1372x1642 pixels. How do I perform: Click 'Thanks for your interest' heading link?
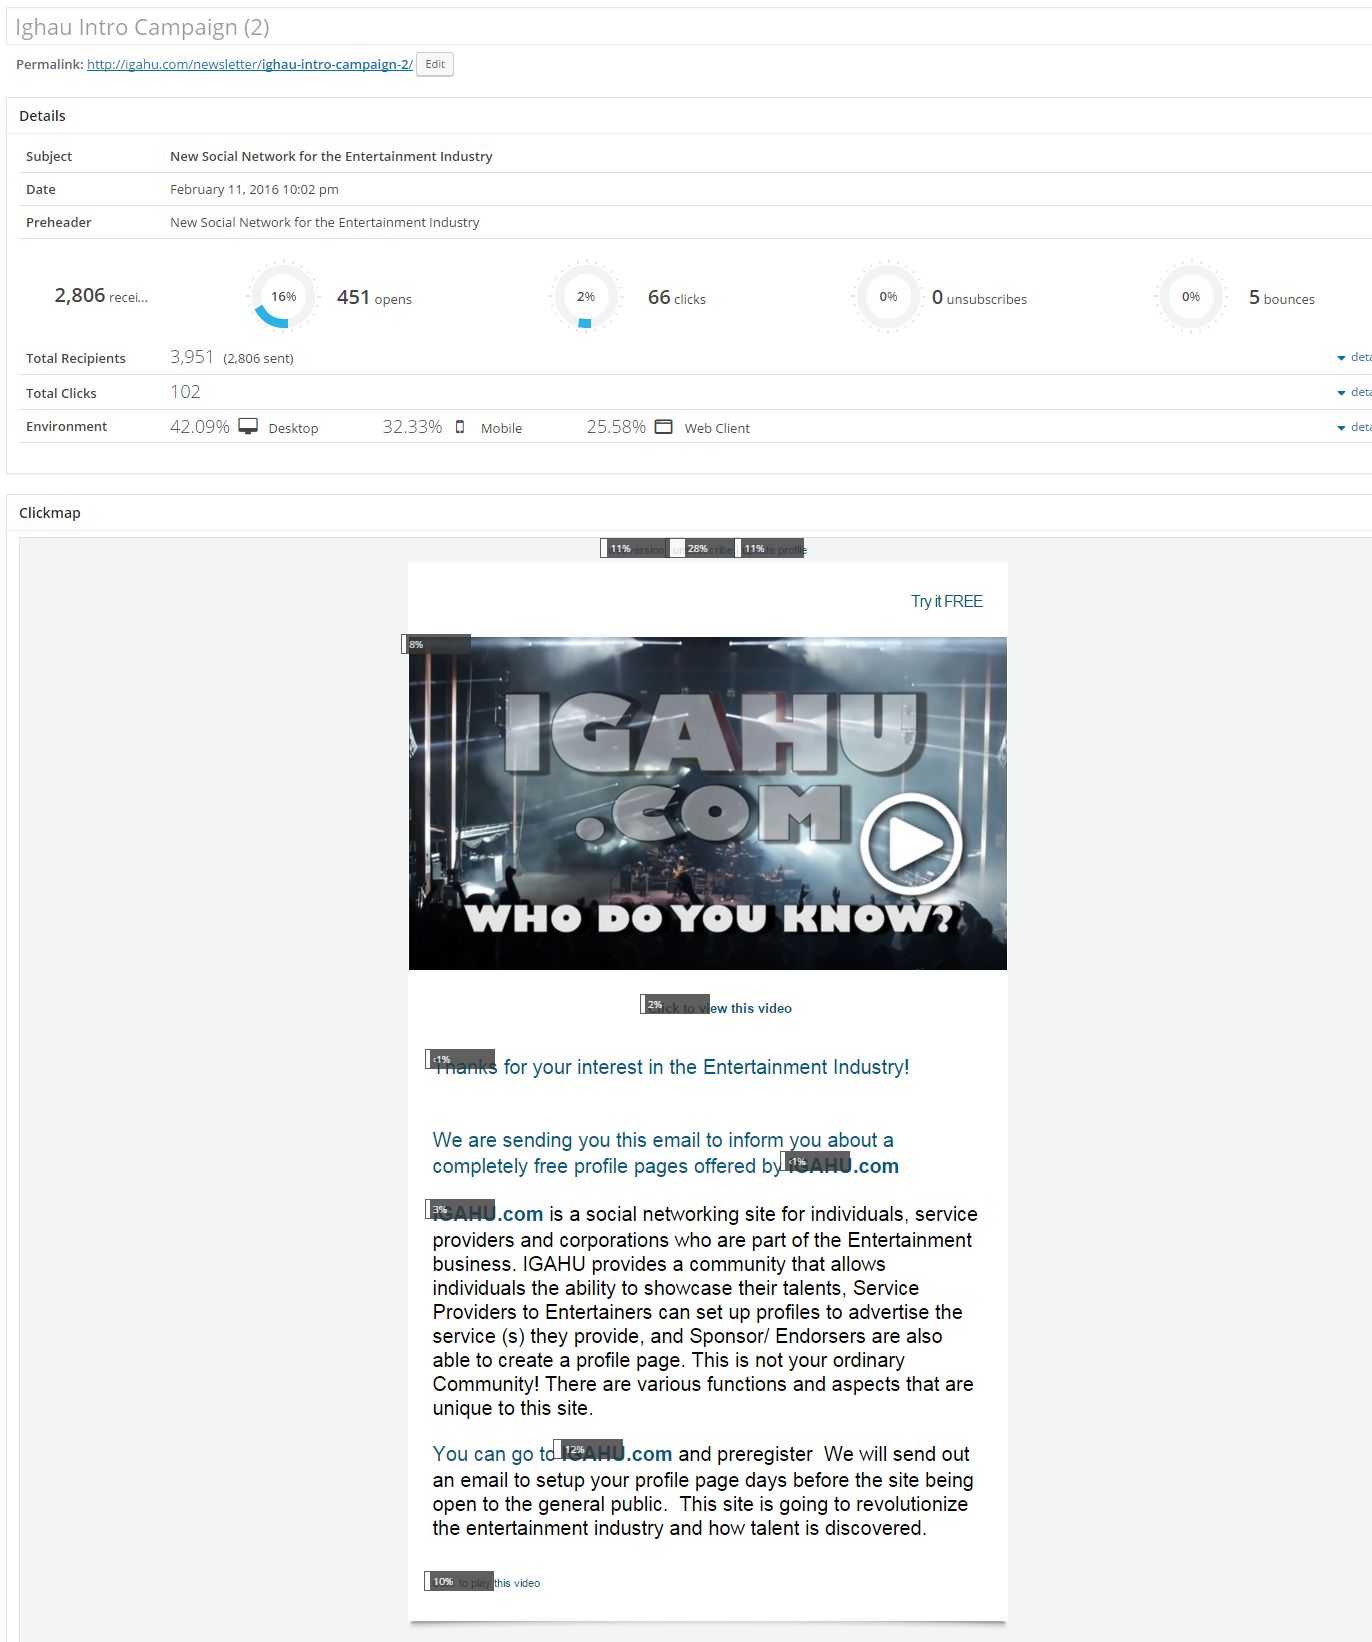tap(671, 1067)
